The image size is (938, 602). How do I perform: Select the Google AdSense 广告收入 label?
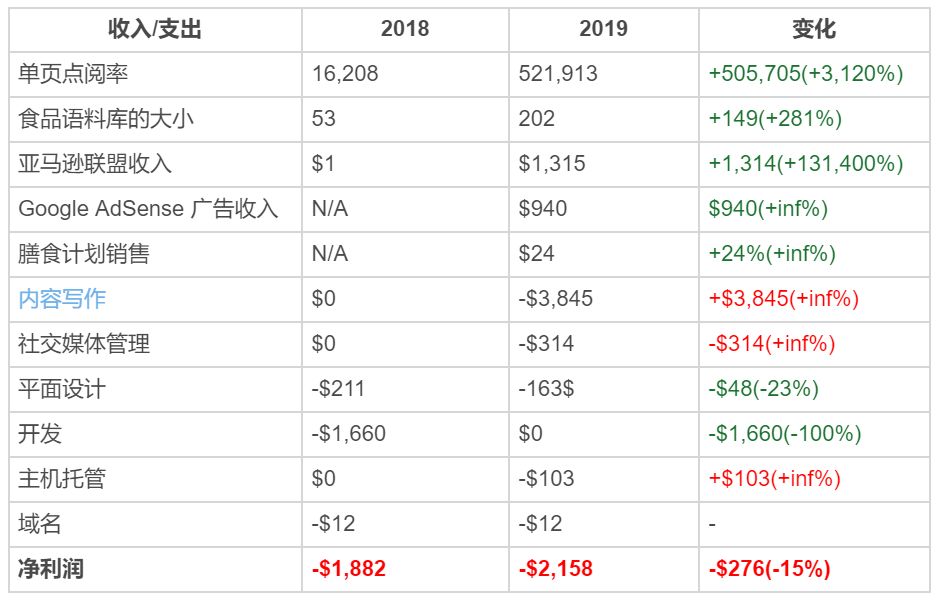click(148, 209)
